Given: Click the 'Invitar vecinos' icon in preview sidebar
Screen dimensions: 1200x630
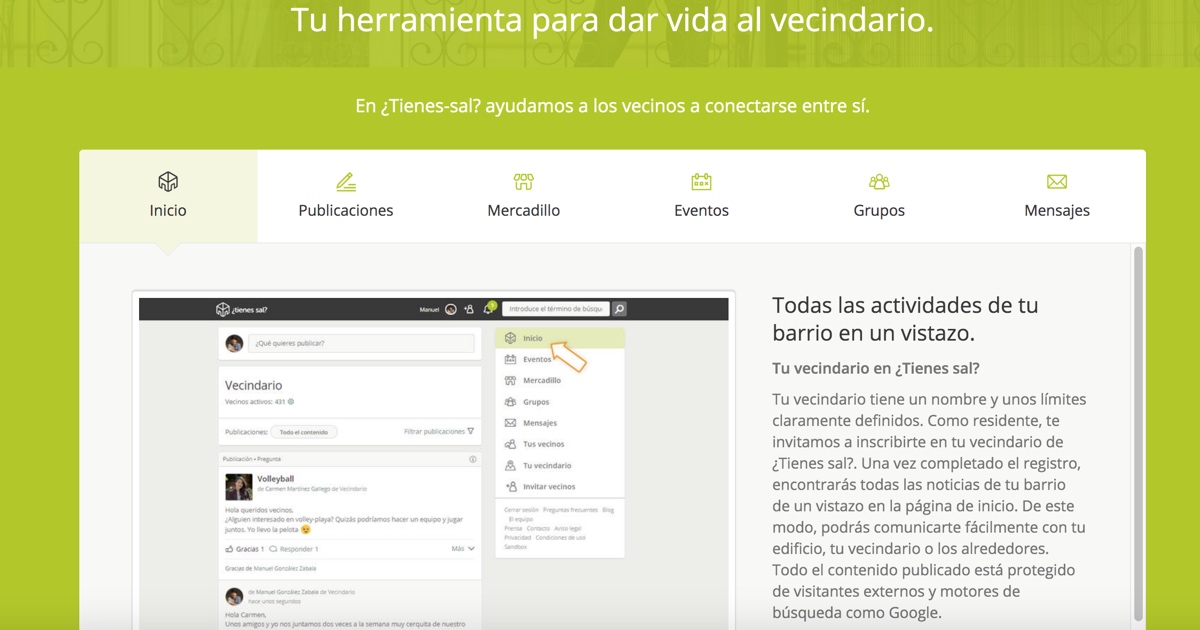Looking at the screenshot, I should (x=511, y=486).
